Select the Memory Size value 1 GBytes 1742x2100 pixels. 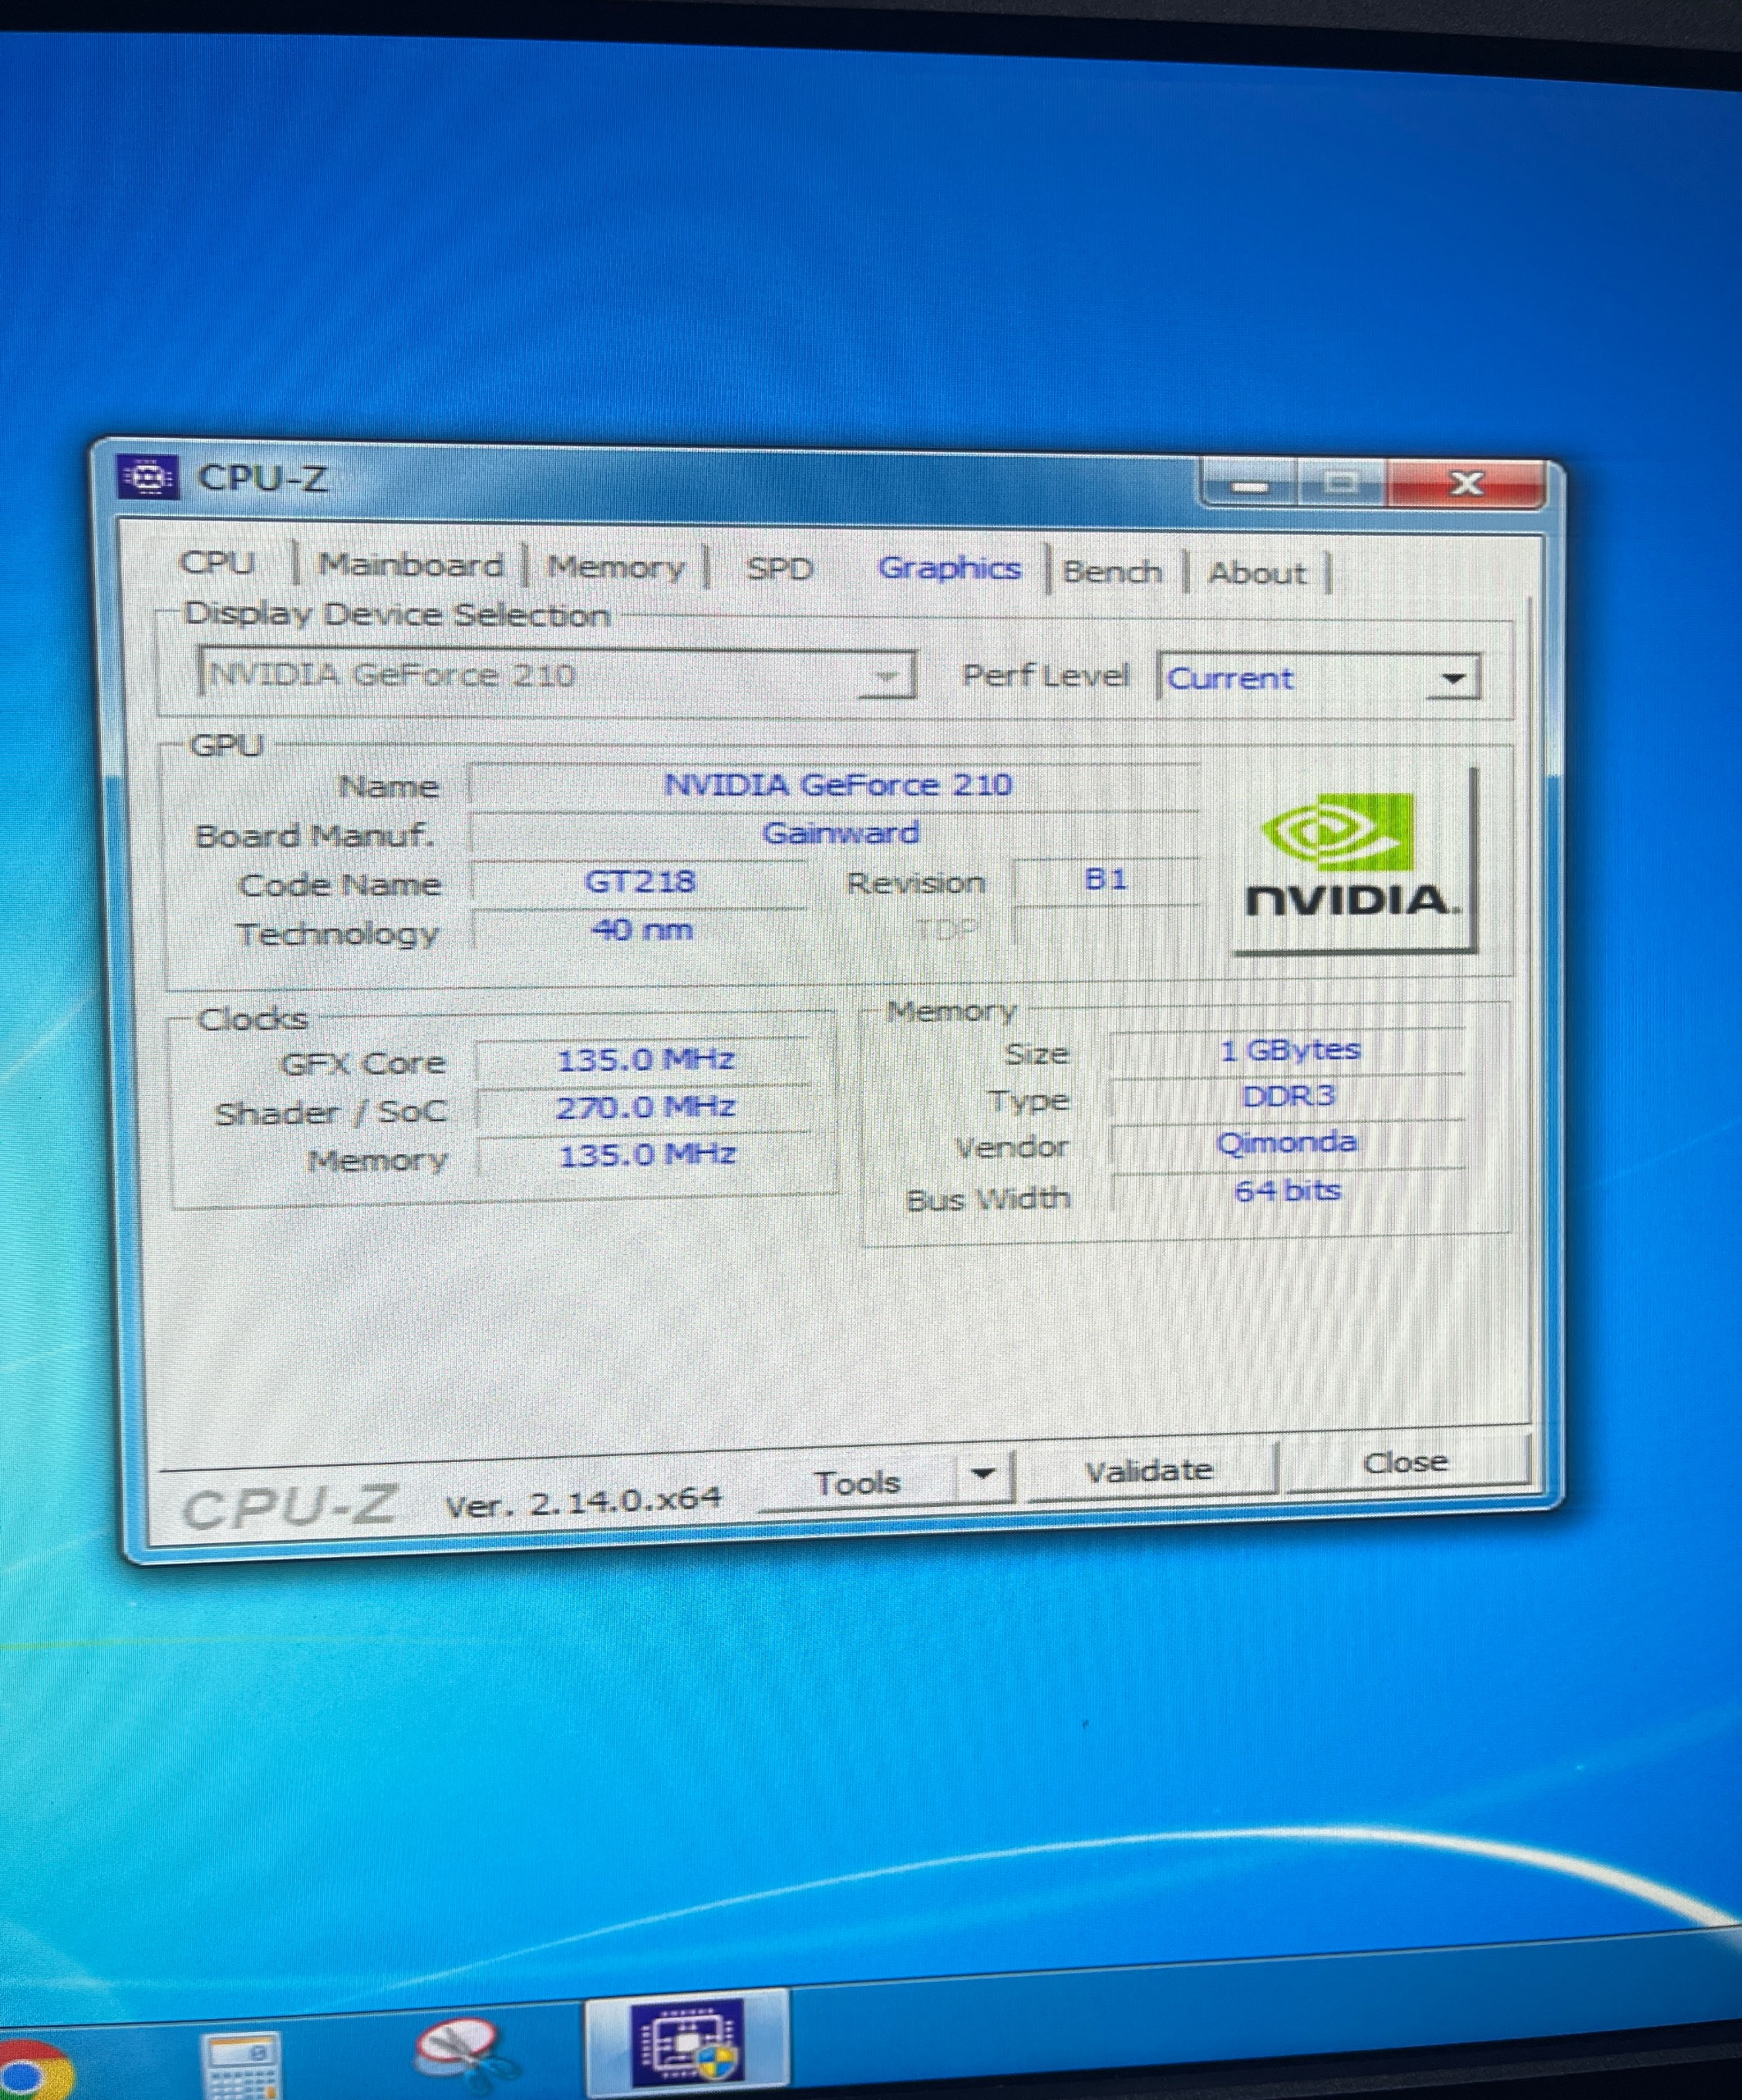[1289, 1051]
